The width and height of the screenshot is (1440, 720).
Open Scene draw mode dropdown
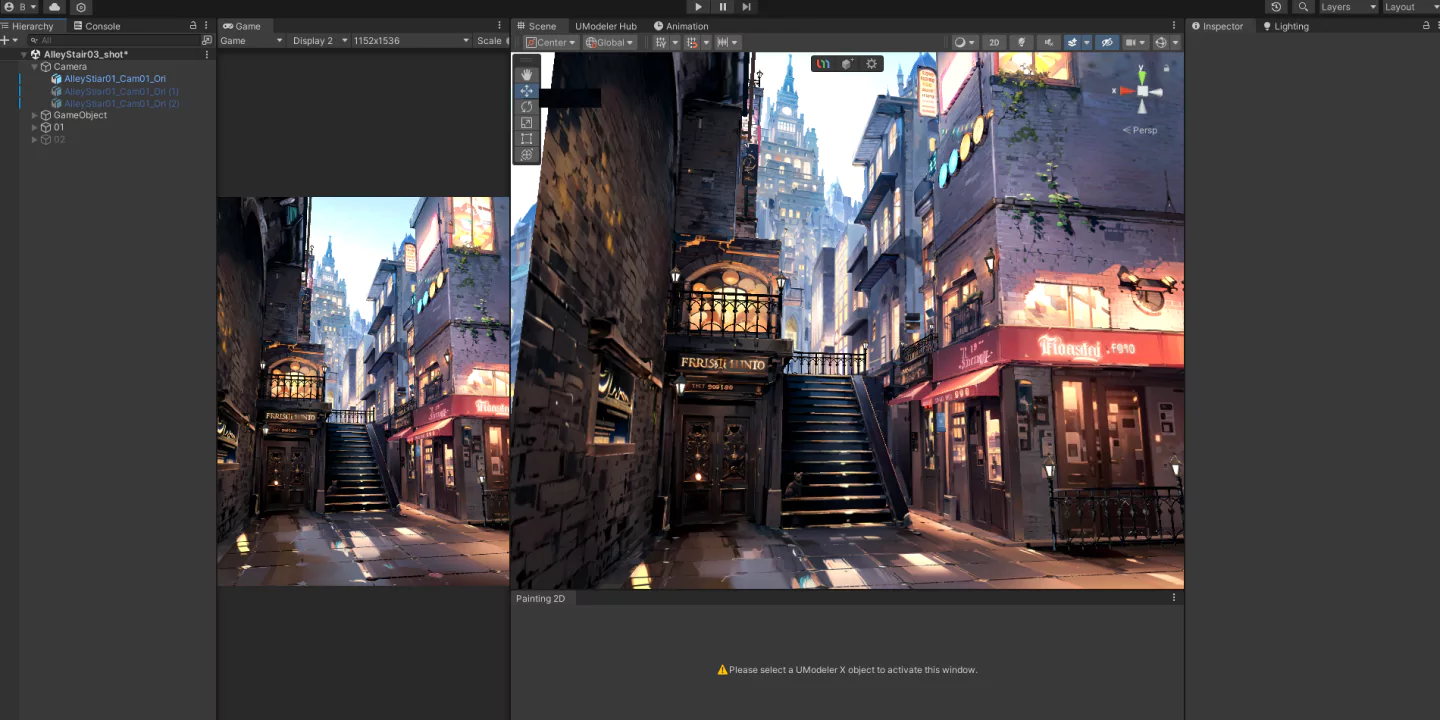965,42
